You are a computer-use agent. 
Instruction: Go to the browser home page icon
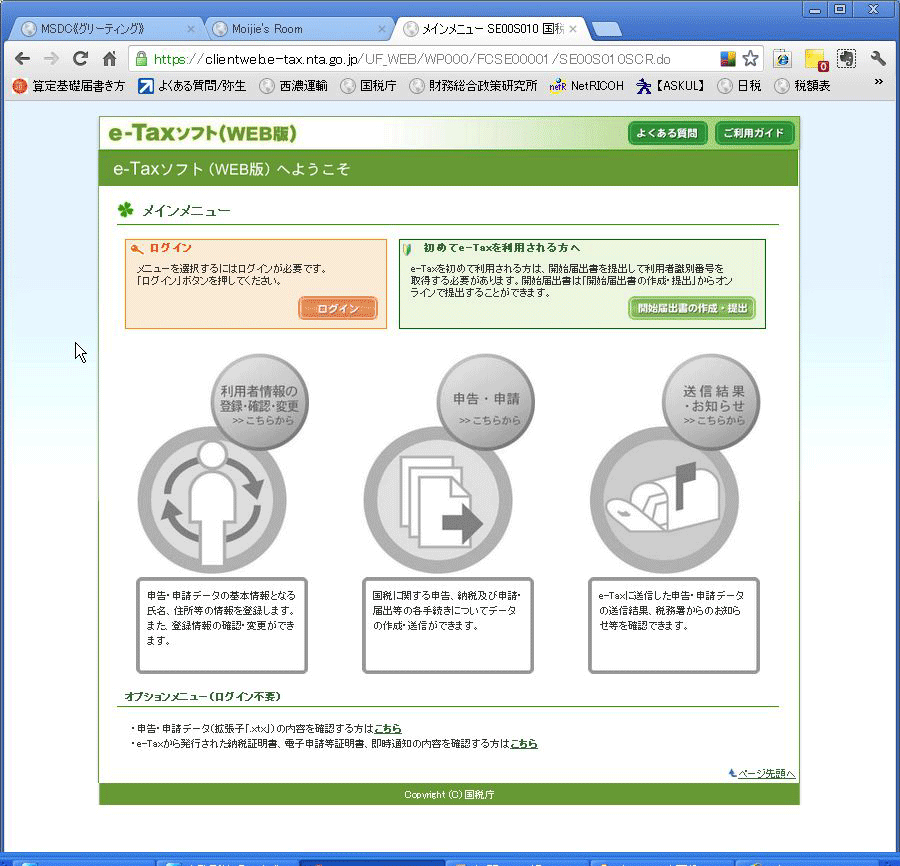110,59
